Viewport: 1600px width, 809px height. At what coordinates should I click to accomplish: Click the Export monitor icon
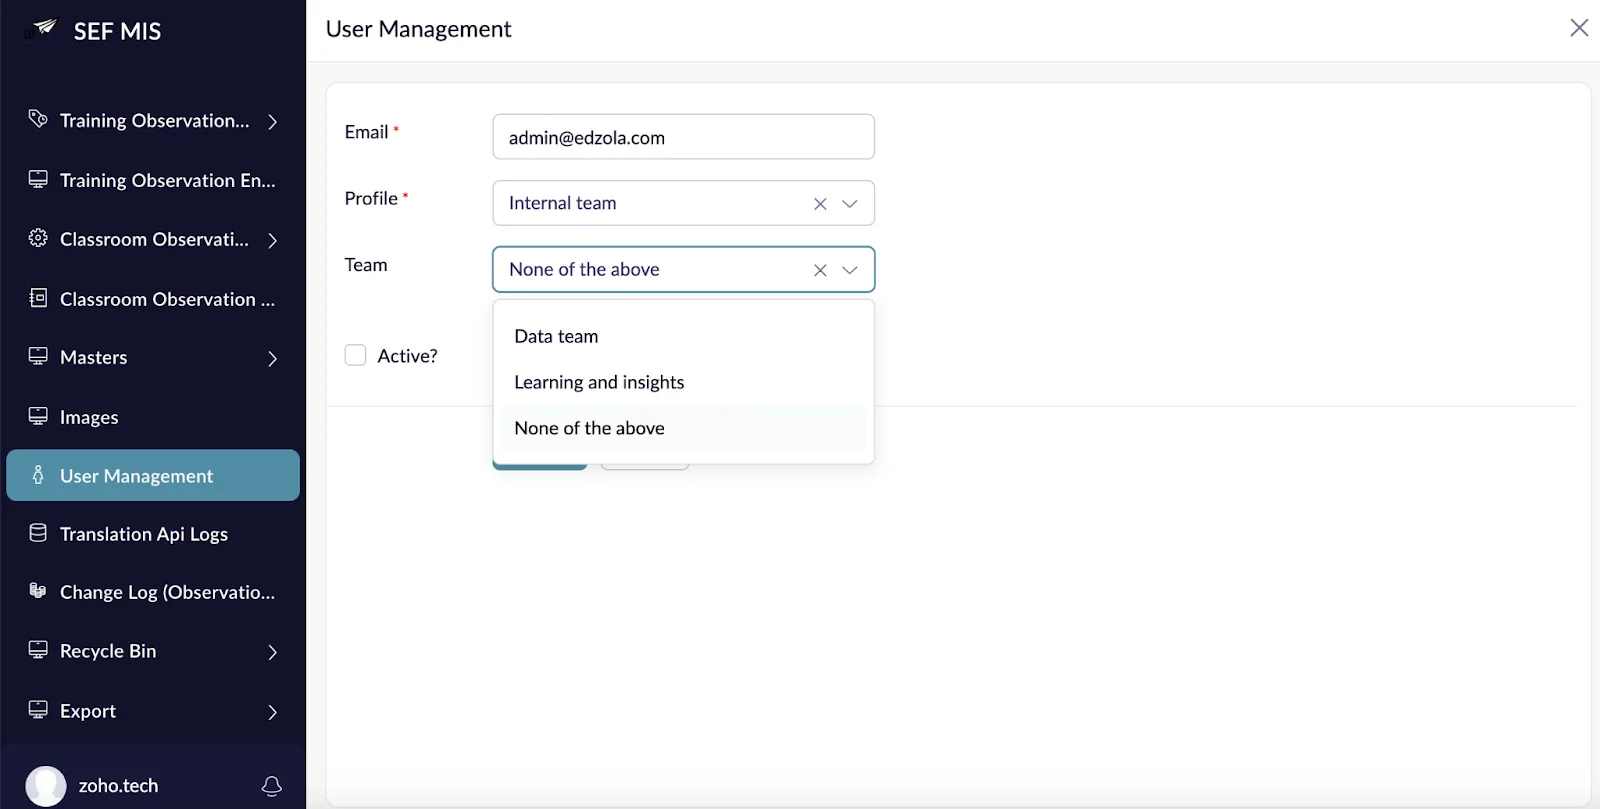tap(38, 710)
